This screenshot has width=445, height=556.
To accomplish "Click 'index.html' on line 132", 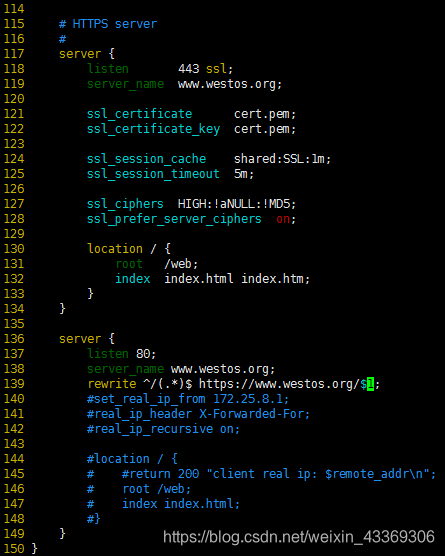I will (x=199, y=279).
